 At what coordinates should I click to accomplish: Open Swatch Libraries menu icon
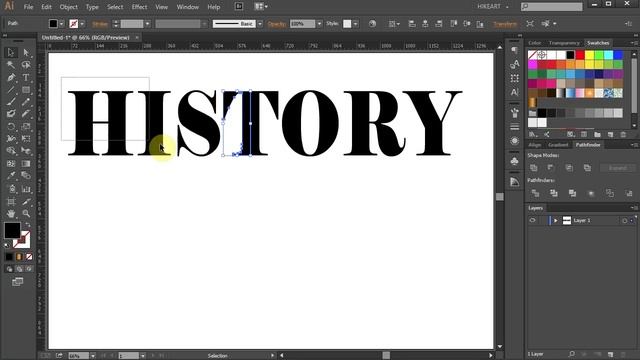532,135
